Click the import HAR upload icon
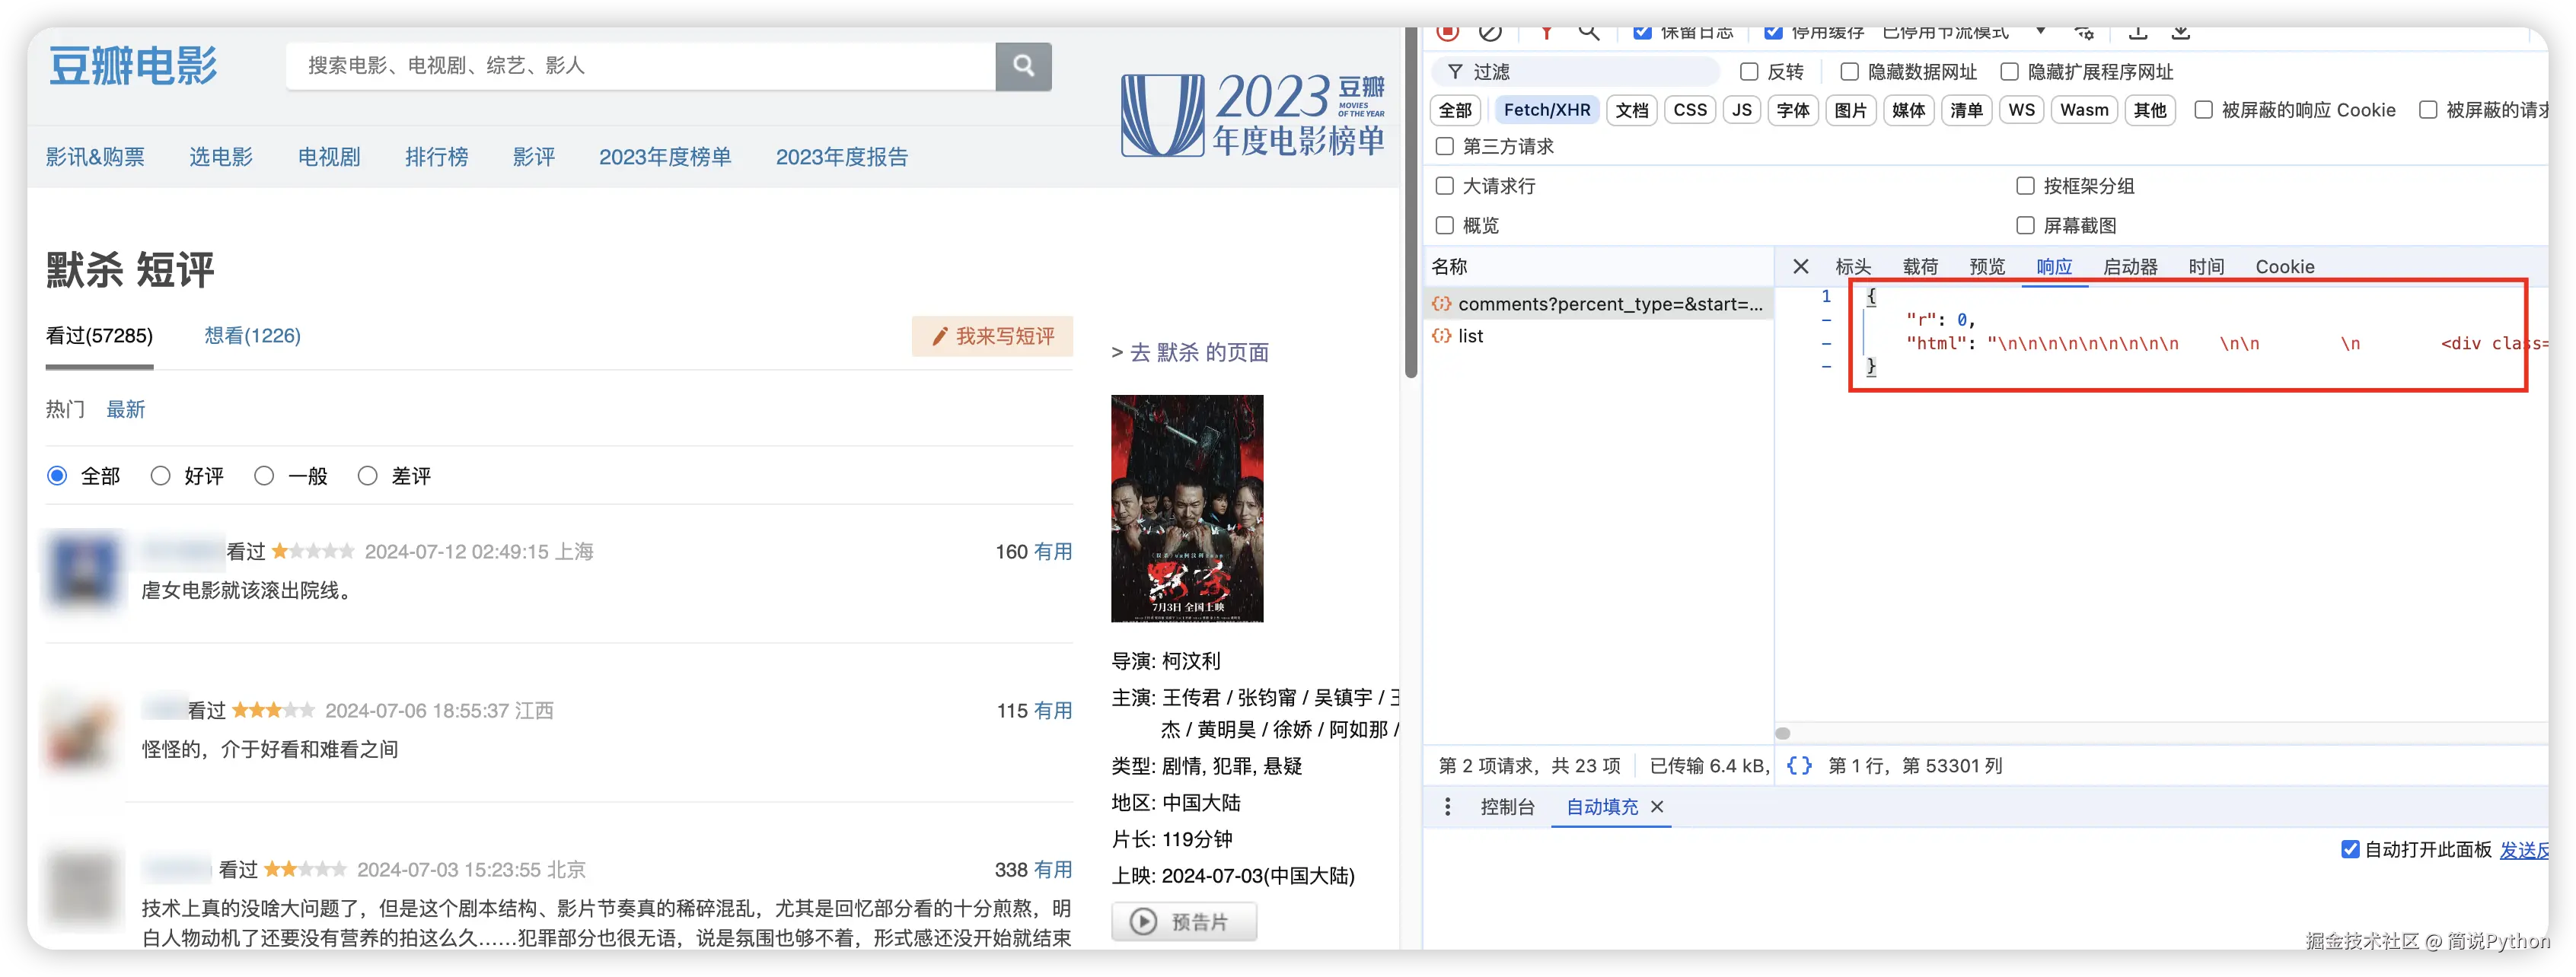Screen dimensions: 2576x977 2138,33
